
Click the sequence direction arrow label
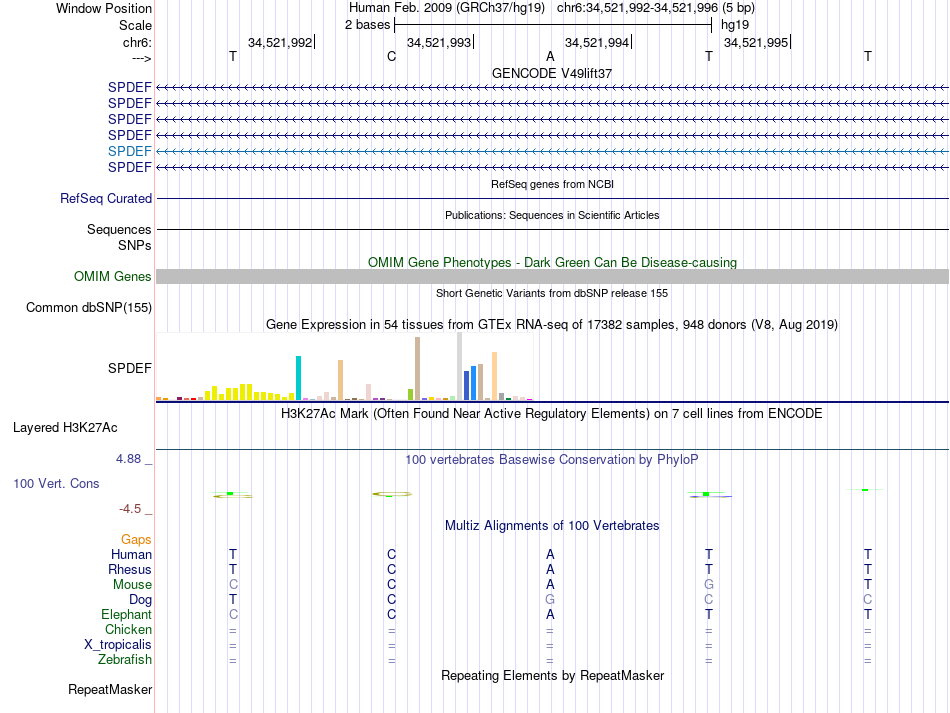click(x=142, y=58)
